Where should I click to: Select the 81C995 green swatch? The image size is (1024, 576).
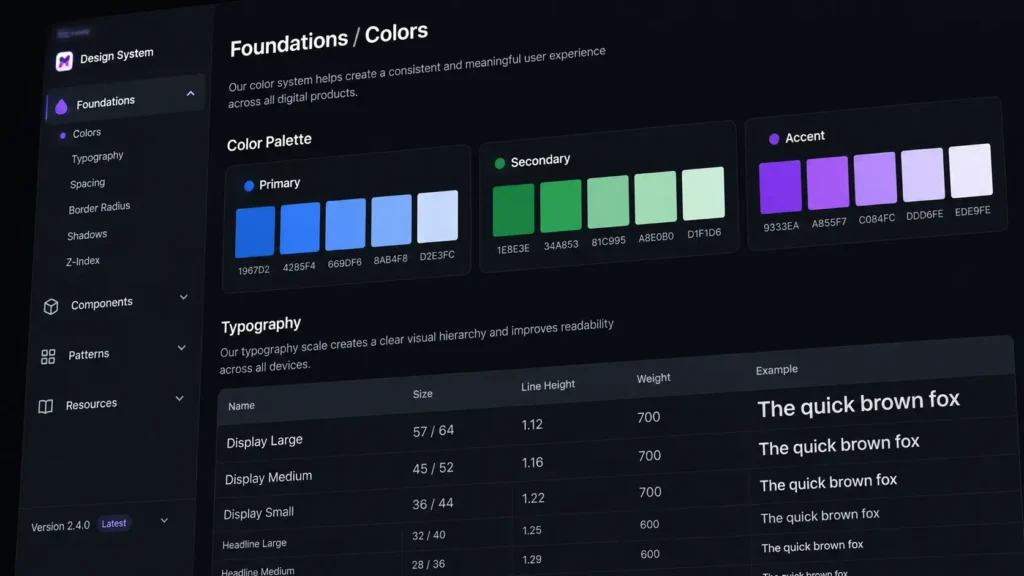point(608,202)
